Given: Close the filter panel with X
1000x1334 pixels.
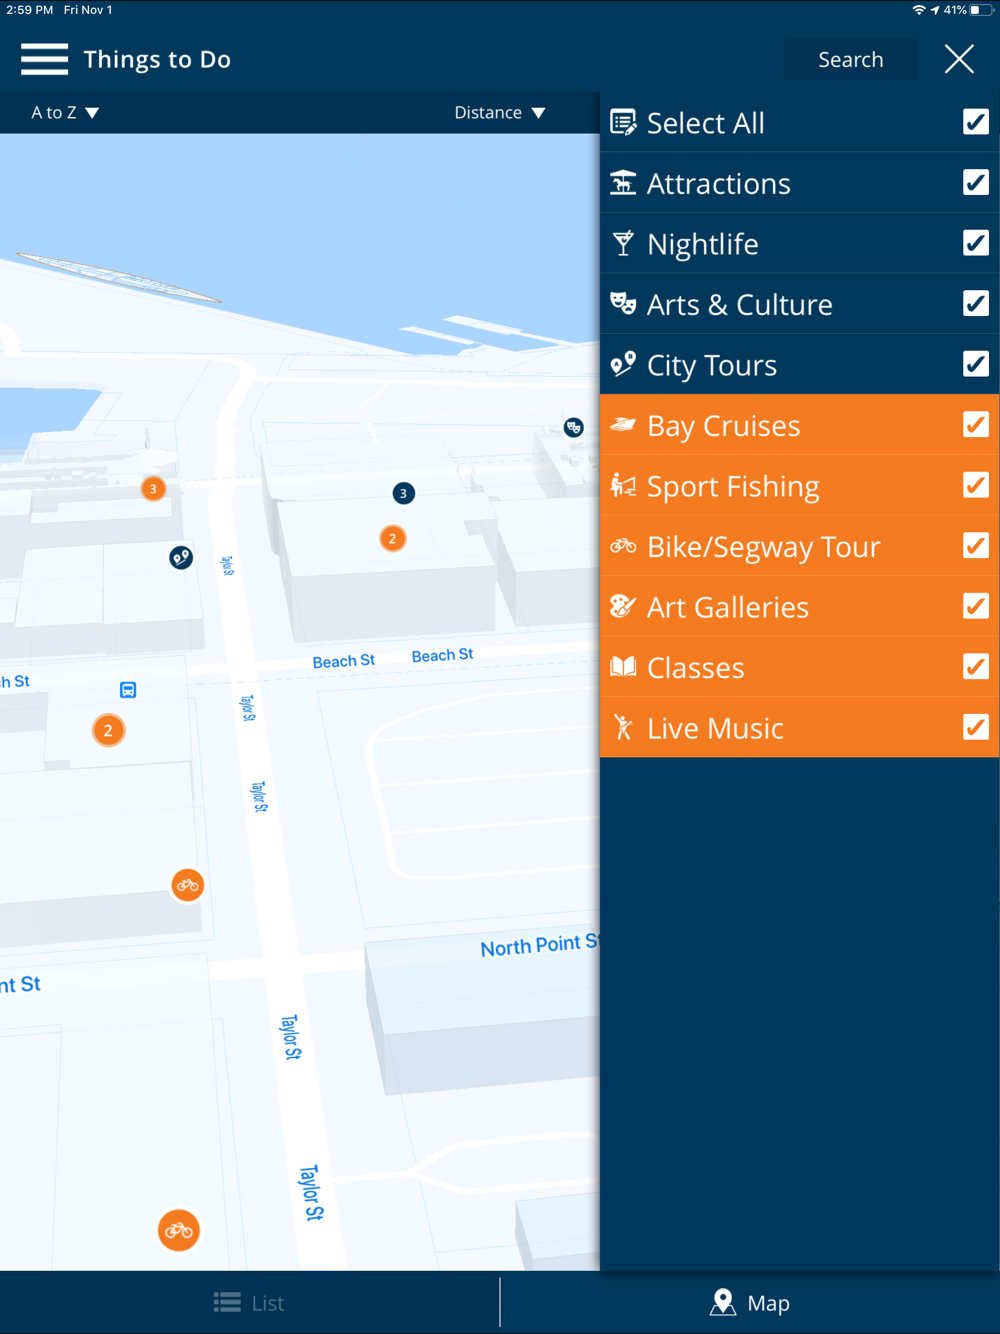Looking at the screenshot, I should (x=959, y=59).
